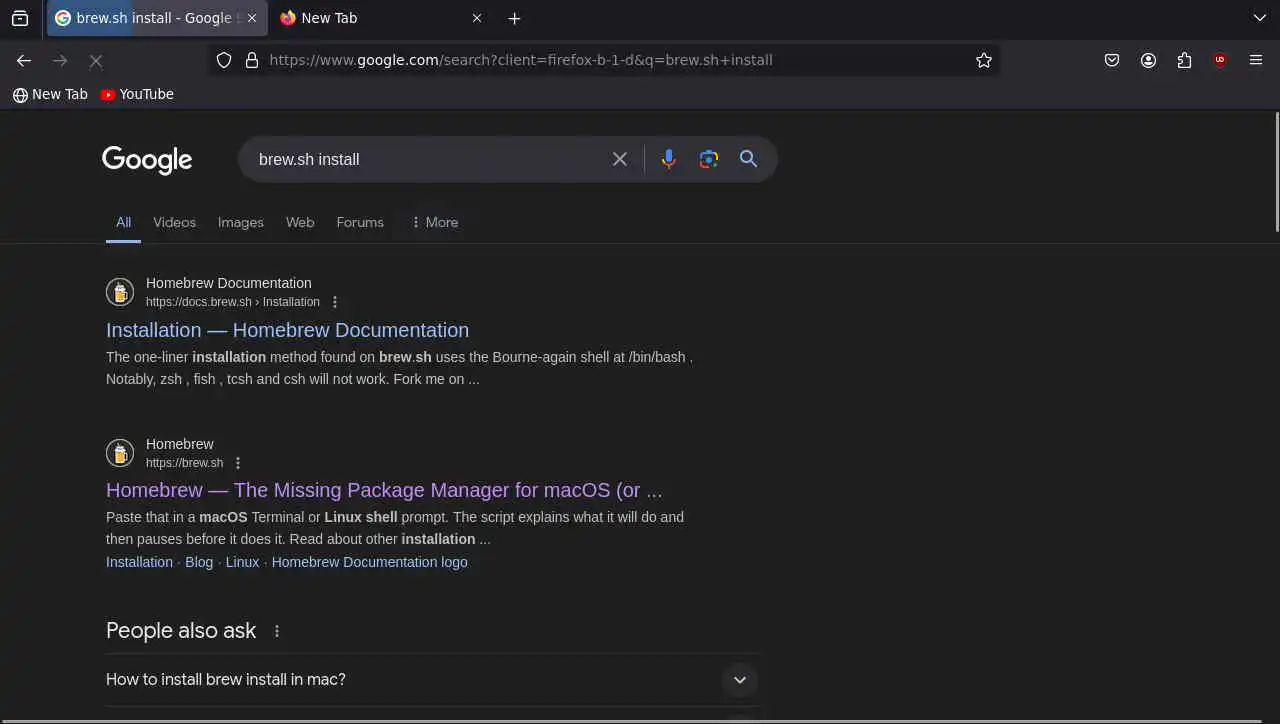Open options for the docs.brew.sh result

click(x=335, y=302)
